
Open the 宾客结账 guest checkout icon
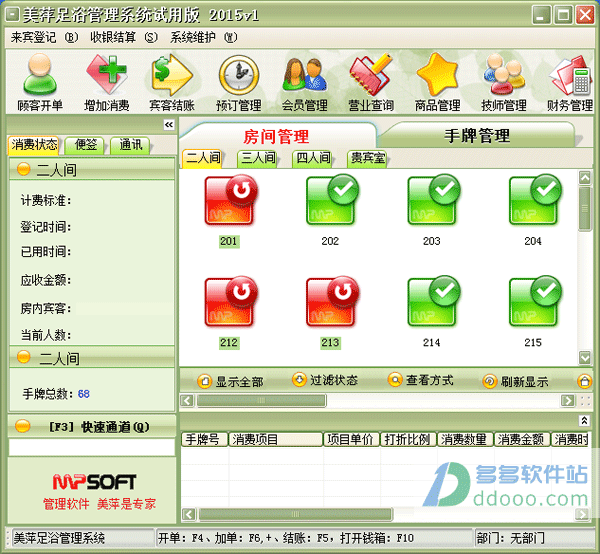[172, 82]
